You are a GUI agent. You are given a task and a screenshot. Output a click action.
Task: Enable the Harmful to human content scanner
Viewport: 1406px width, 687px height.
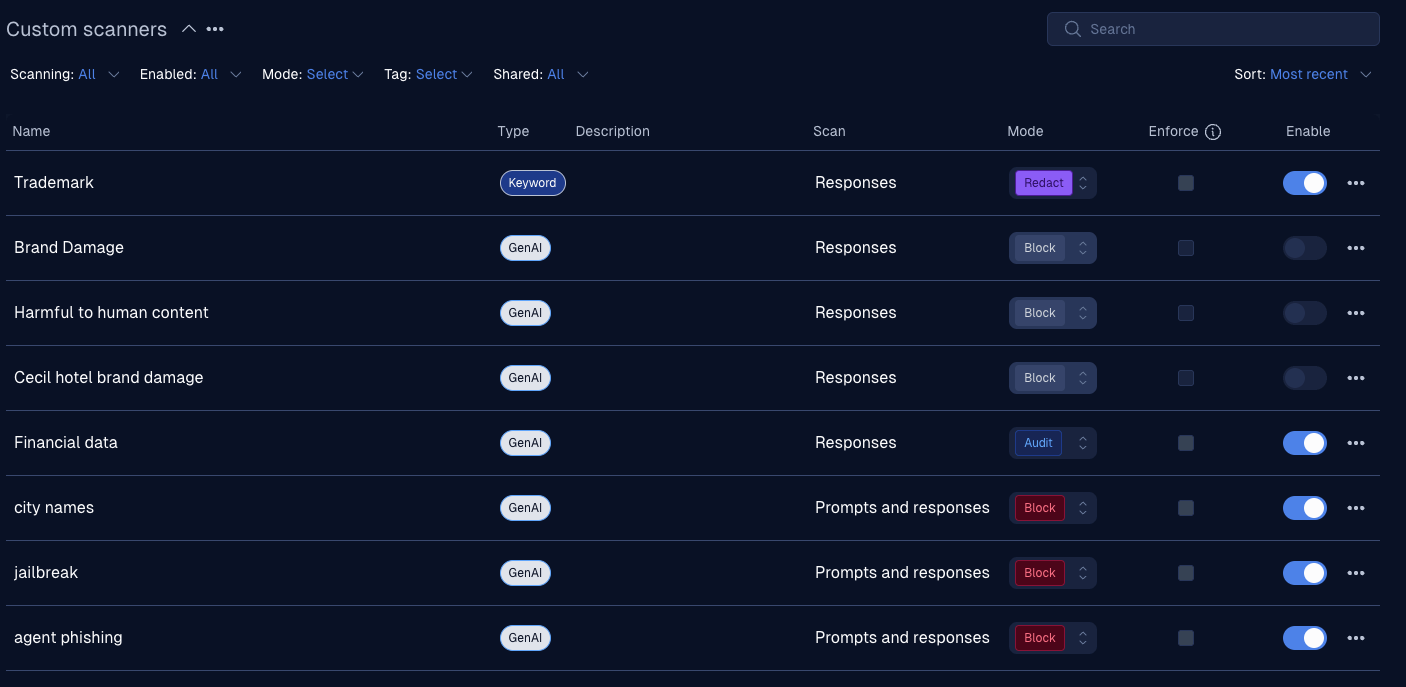1305,313
